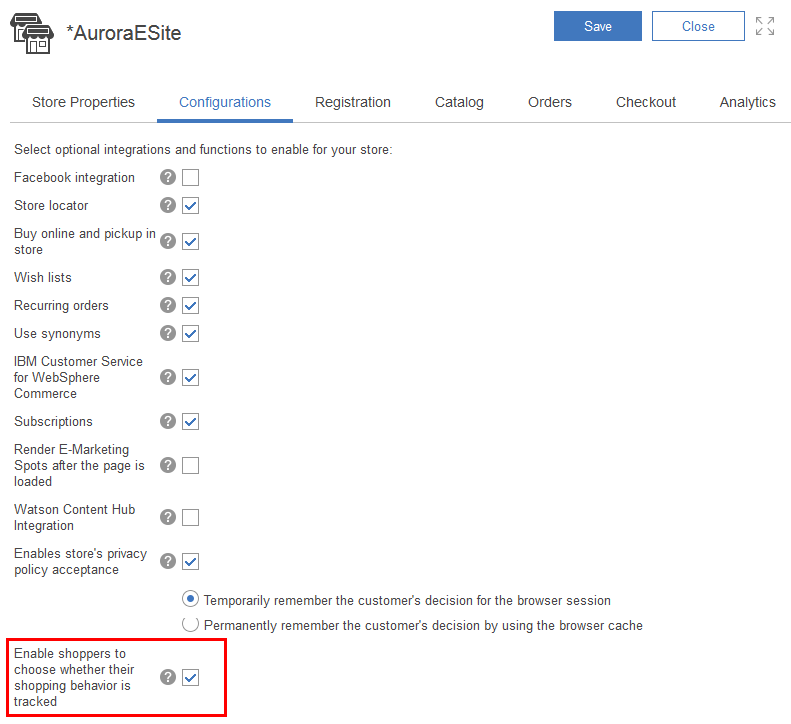Open help for Subscriptions

pos(168,421)
